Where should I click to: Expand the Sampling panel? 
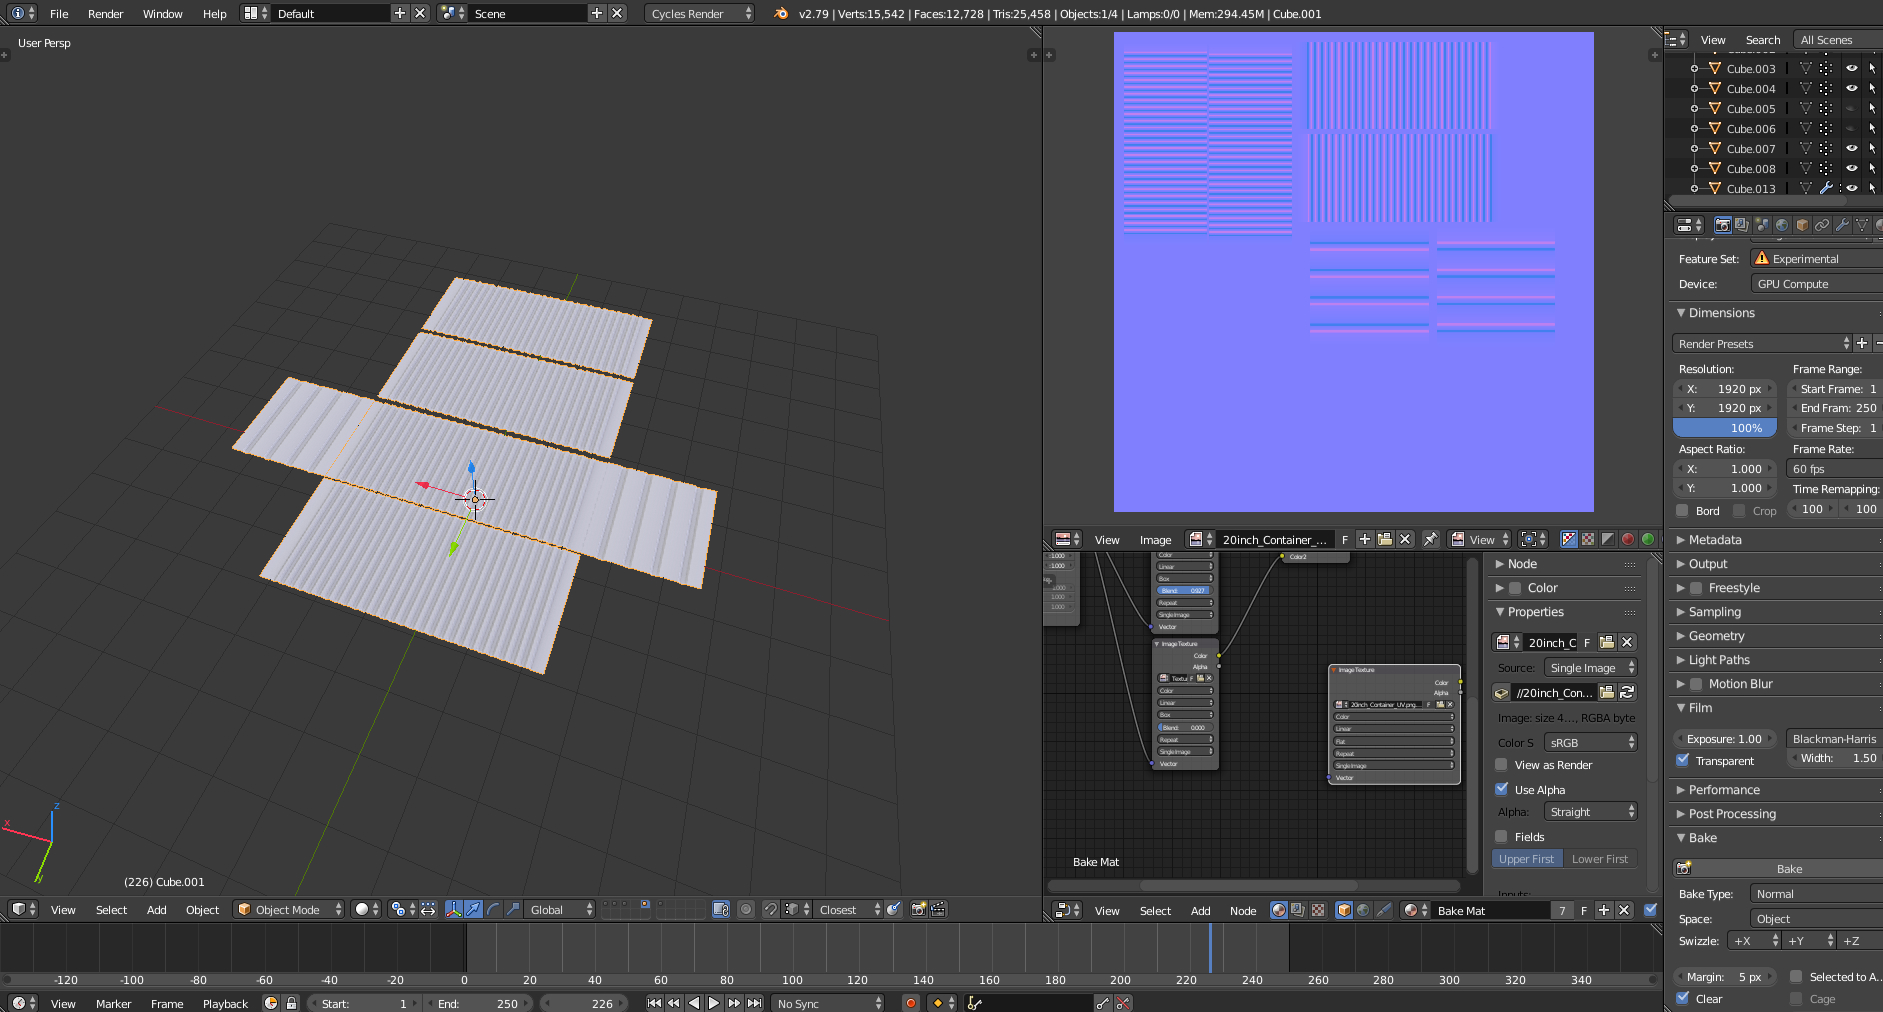click(x=1714, y=612)
